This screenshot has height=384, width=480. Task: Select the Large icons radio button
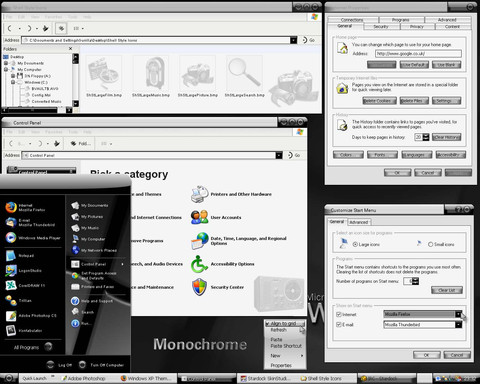tap(355, 245)
